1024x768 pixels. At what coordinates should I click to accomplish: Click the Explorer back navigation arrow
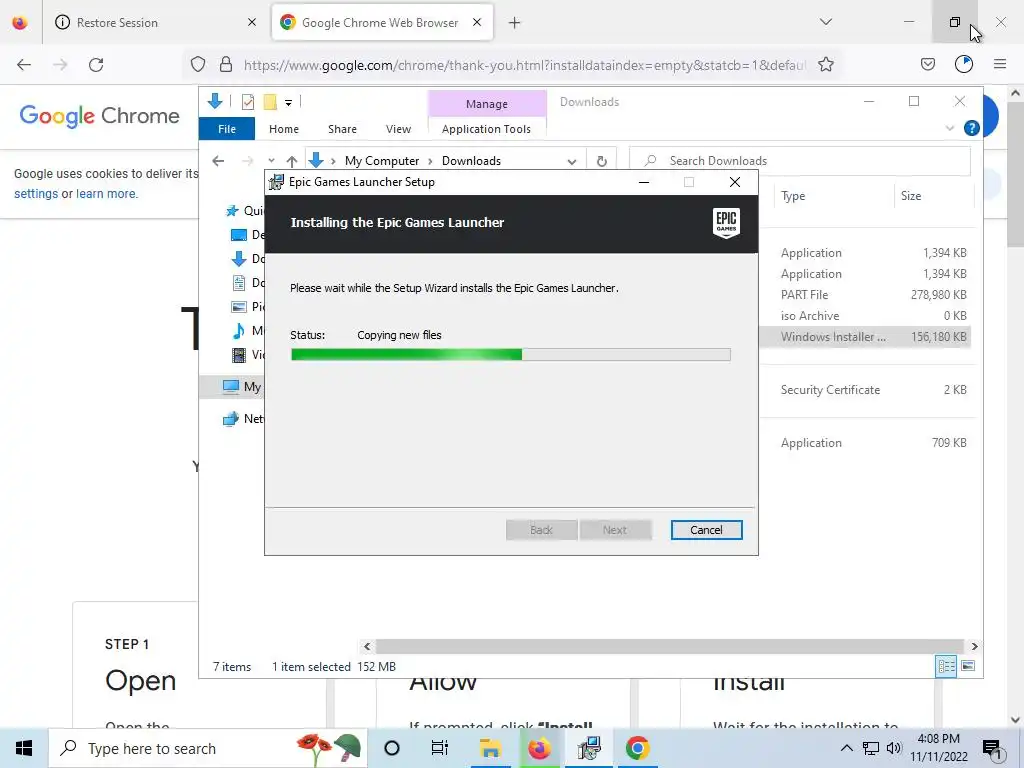click(x=218, y=161)
